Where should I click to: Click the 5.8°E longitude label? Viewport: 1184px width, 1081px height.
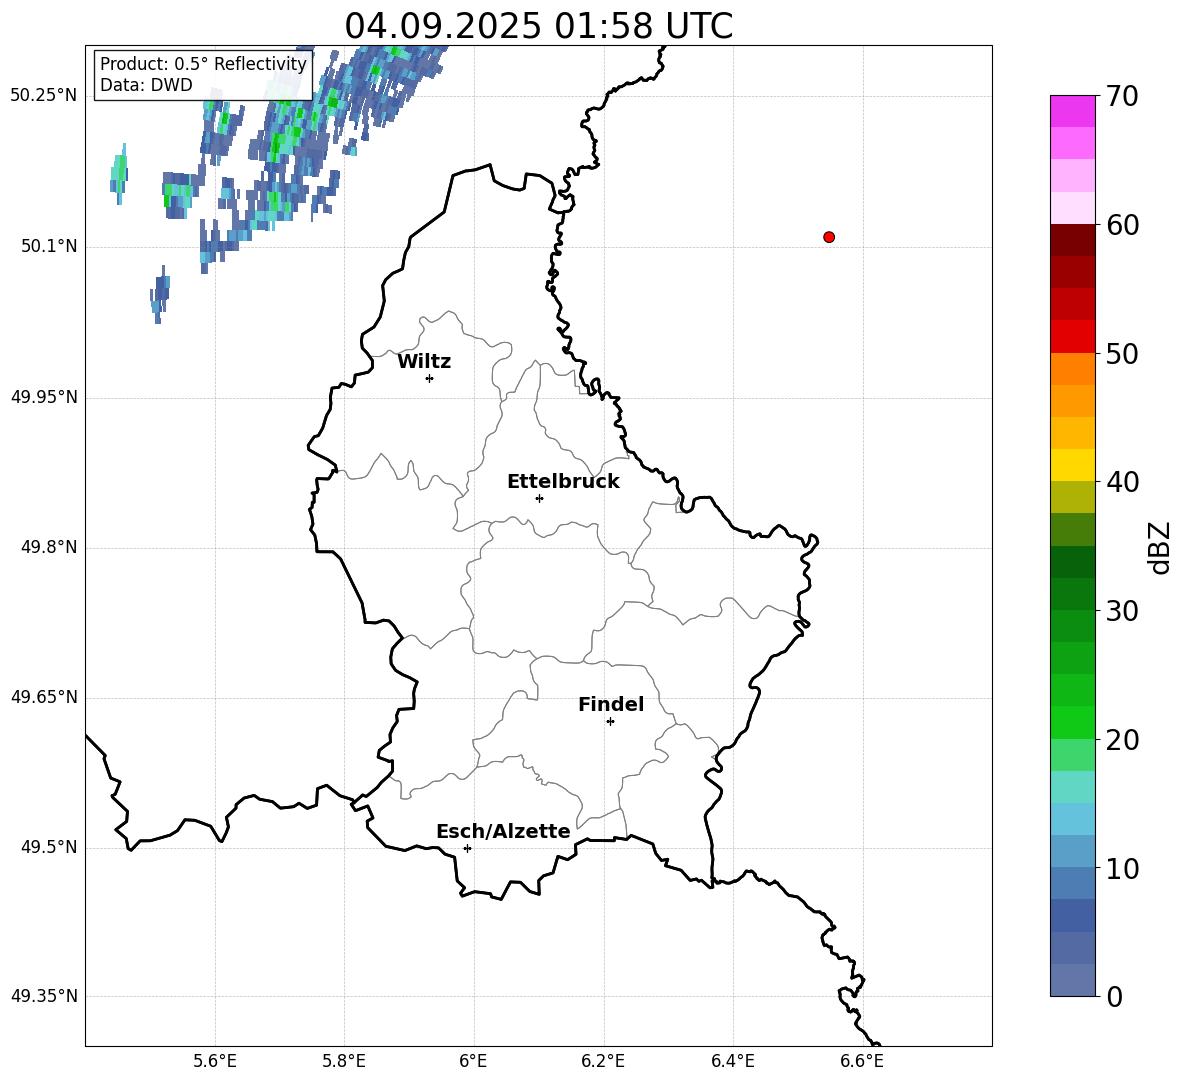(x=344, y=1061)
